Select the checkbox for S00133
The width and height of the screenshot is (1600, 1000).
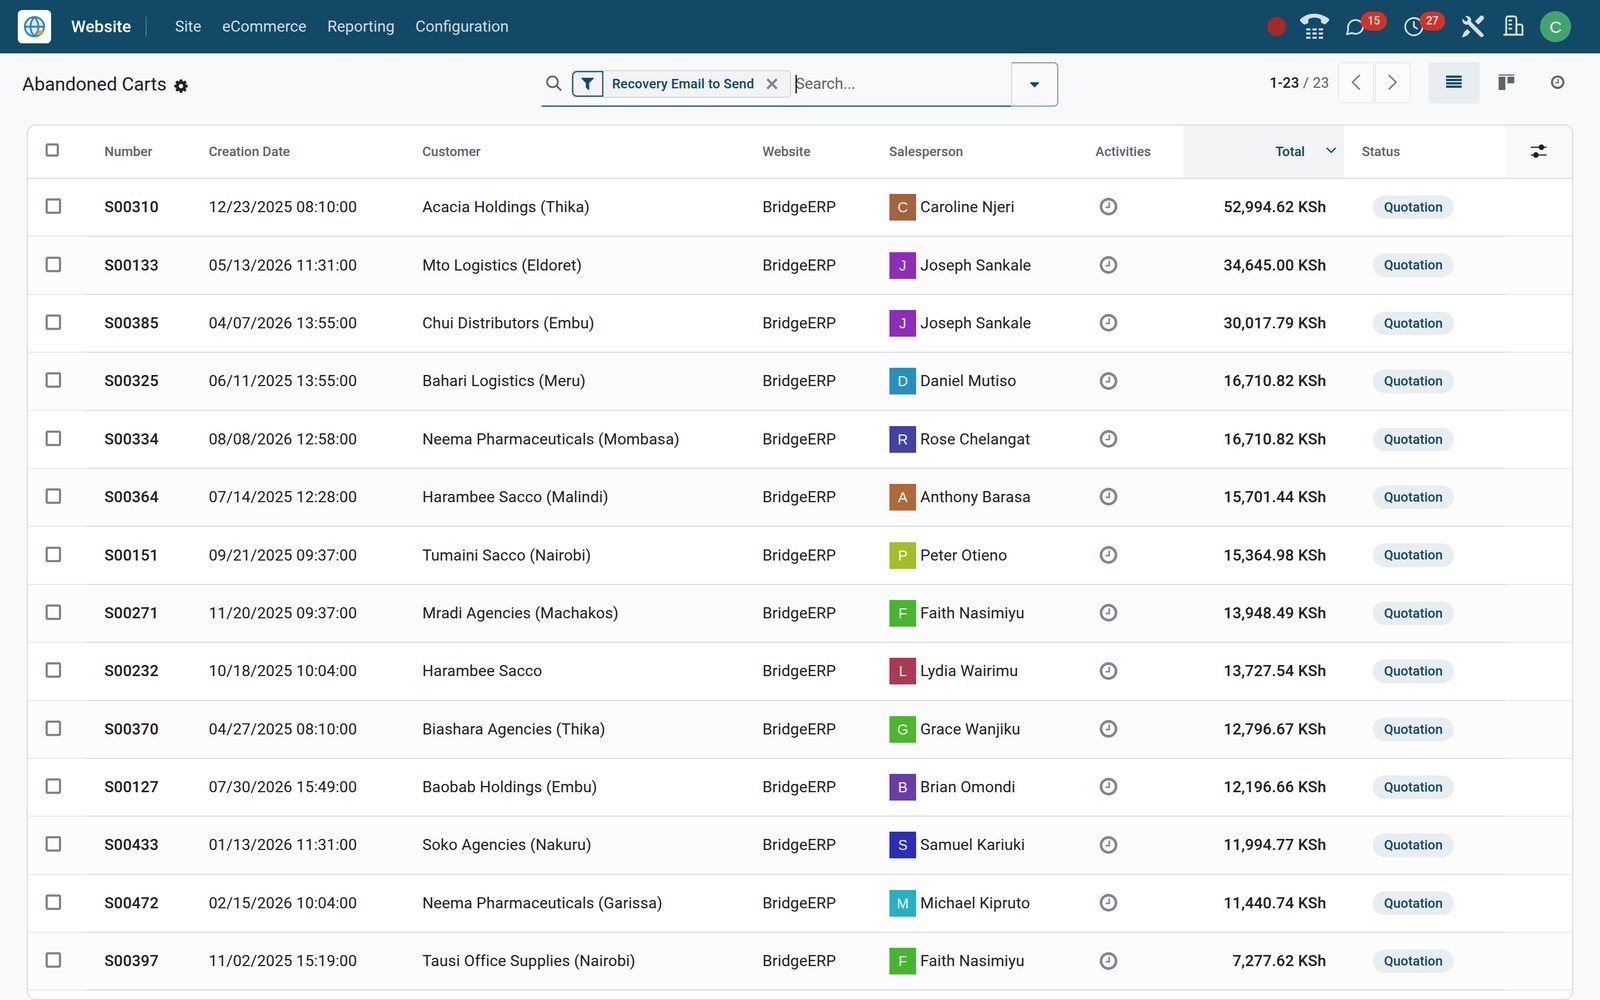pyautogui.click(x=53, y=265)
